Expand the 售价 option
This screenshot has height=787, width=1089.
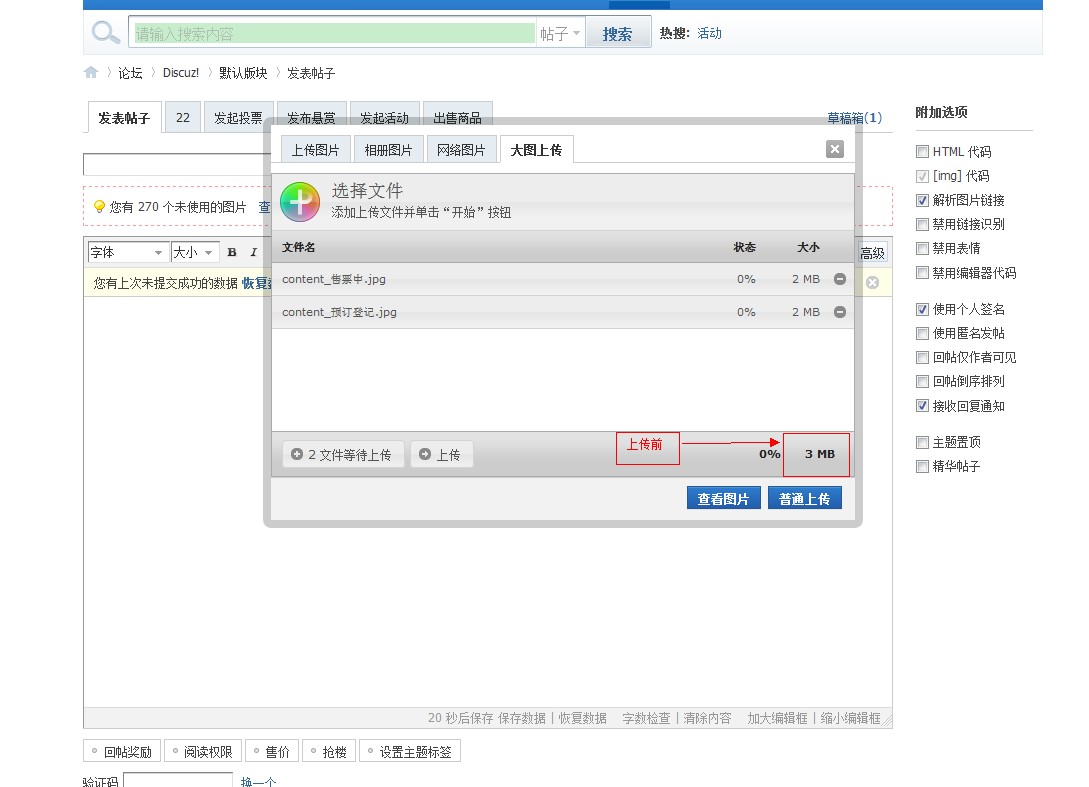click(272, 752)
